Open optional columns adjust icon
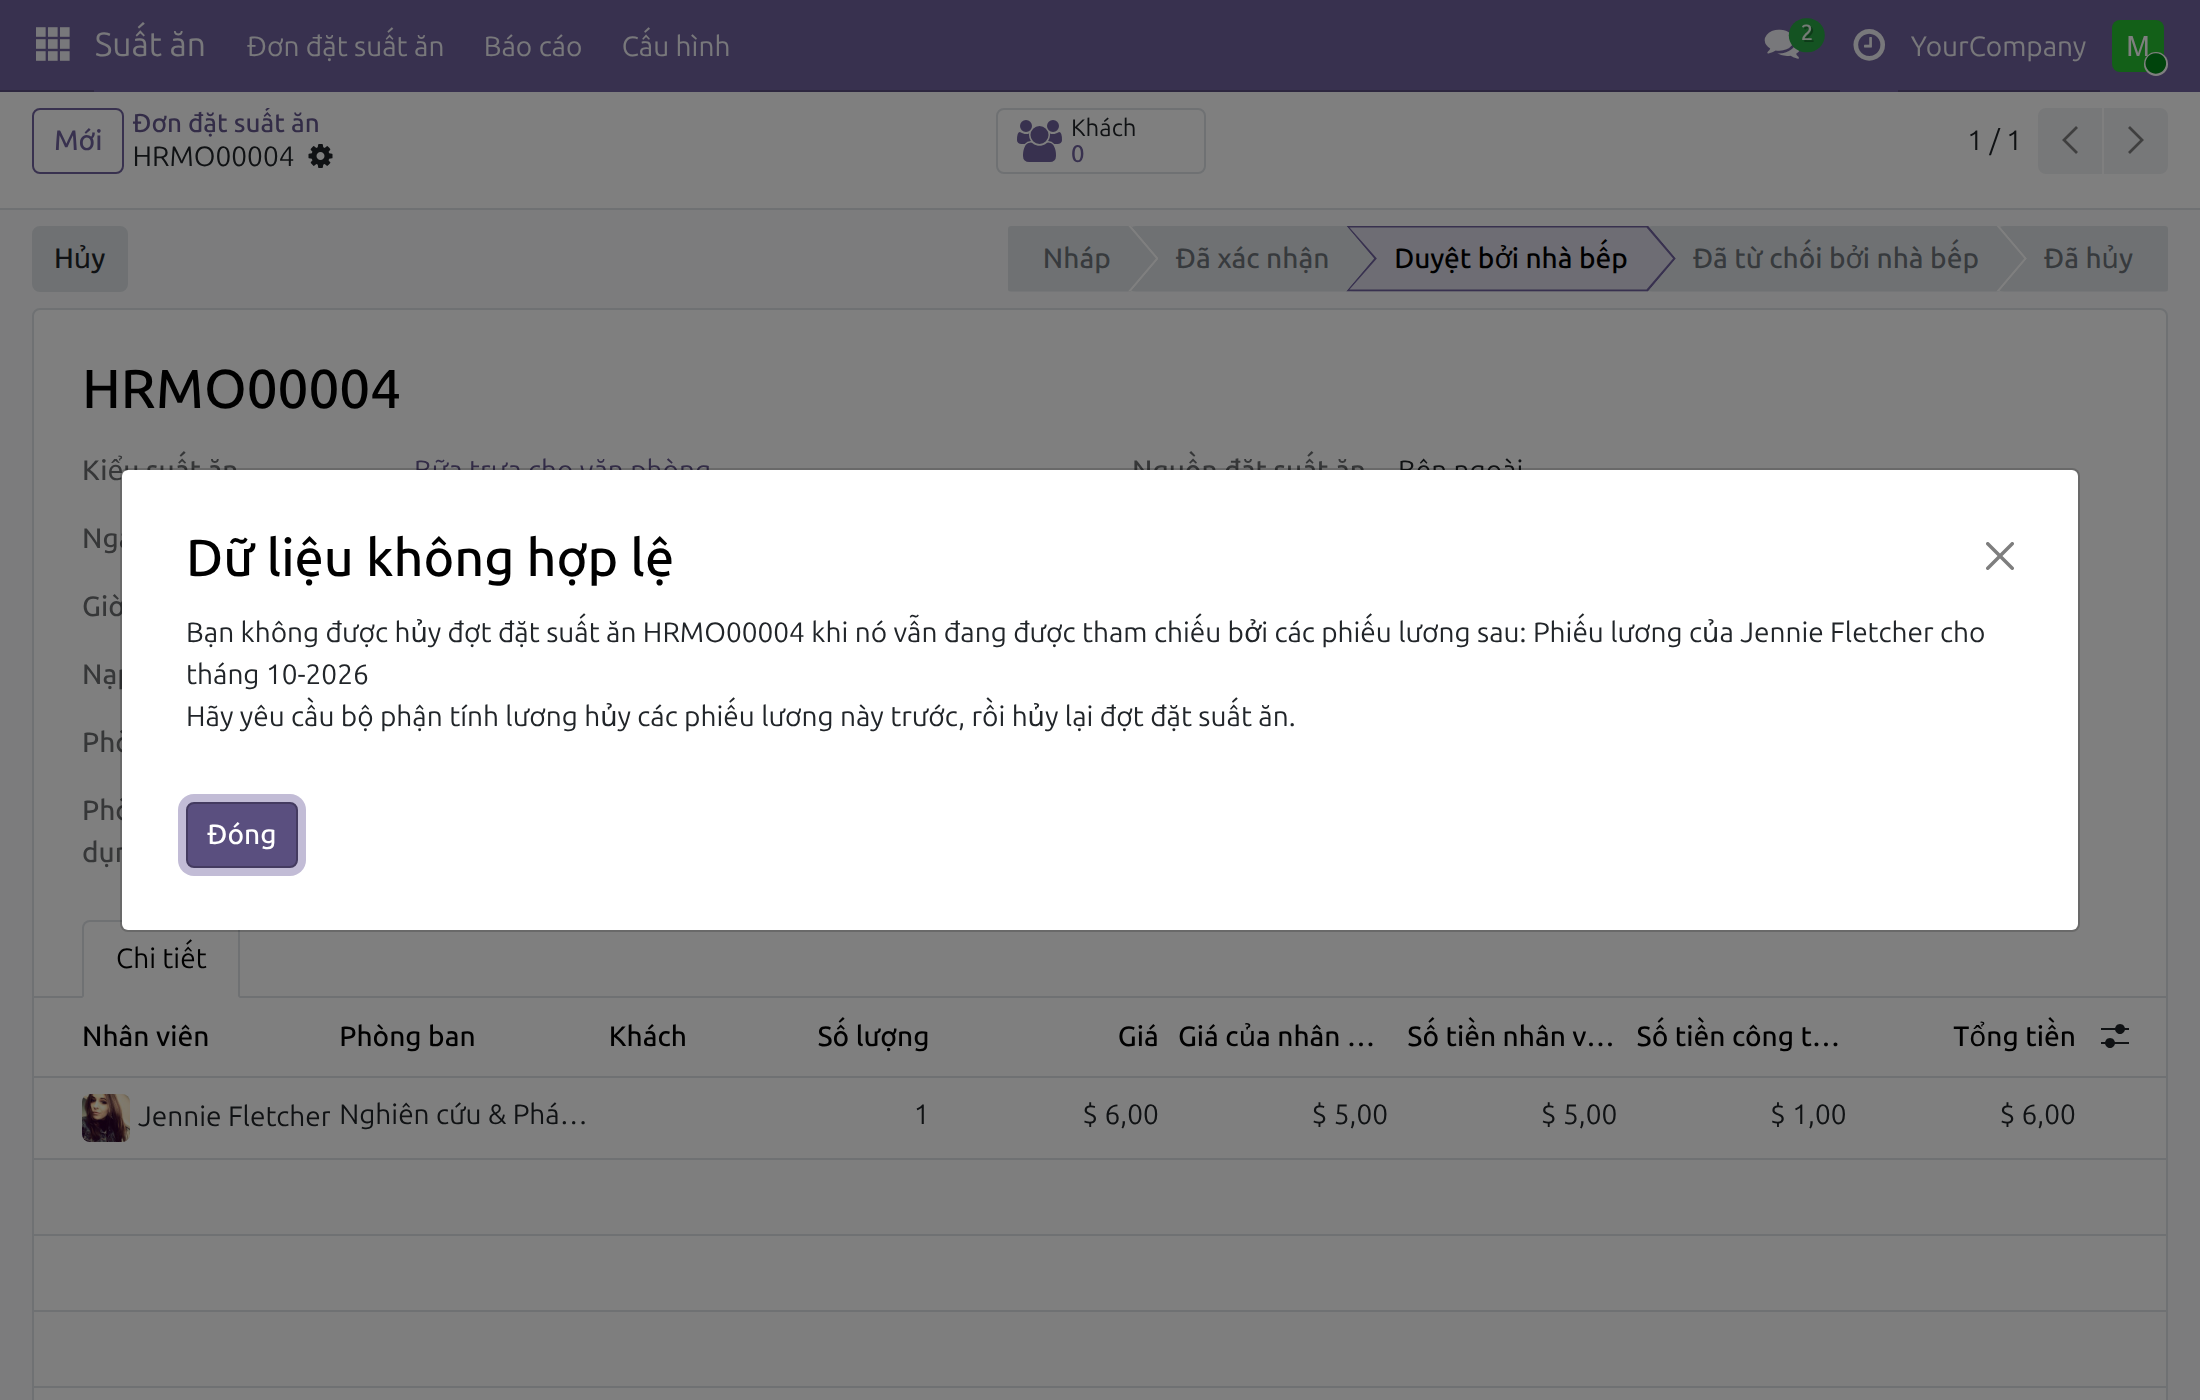The height and width of the screenshot is (1400, 2200). [2114, 1036]
